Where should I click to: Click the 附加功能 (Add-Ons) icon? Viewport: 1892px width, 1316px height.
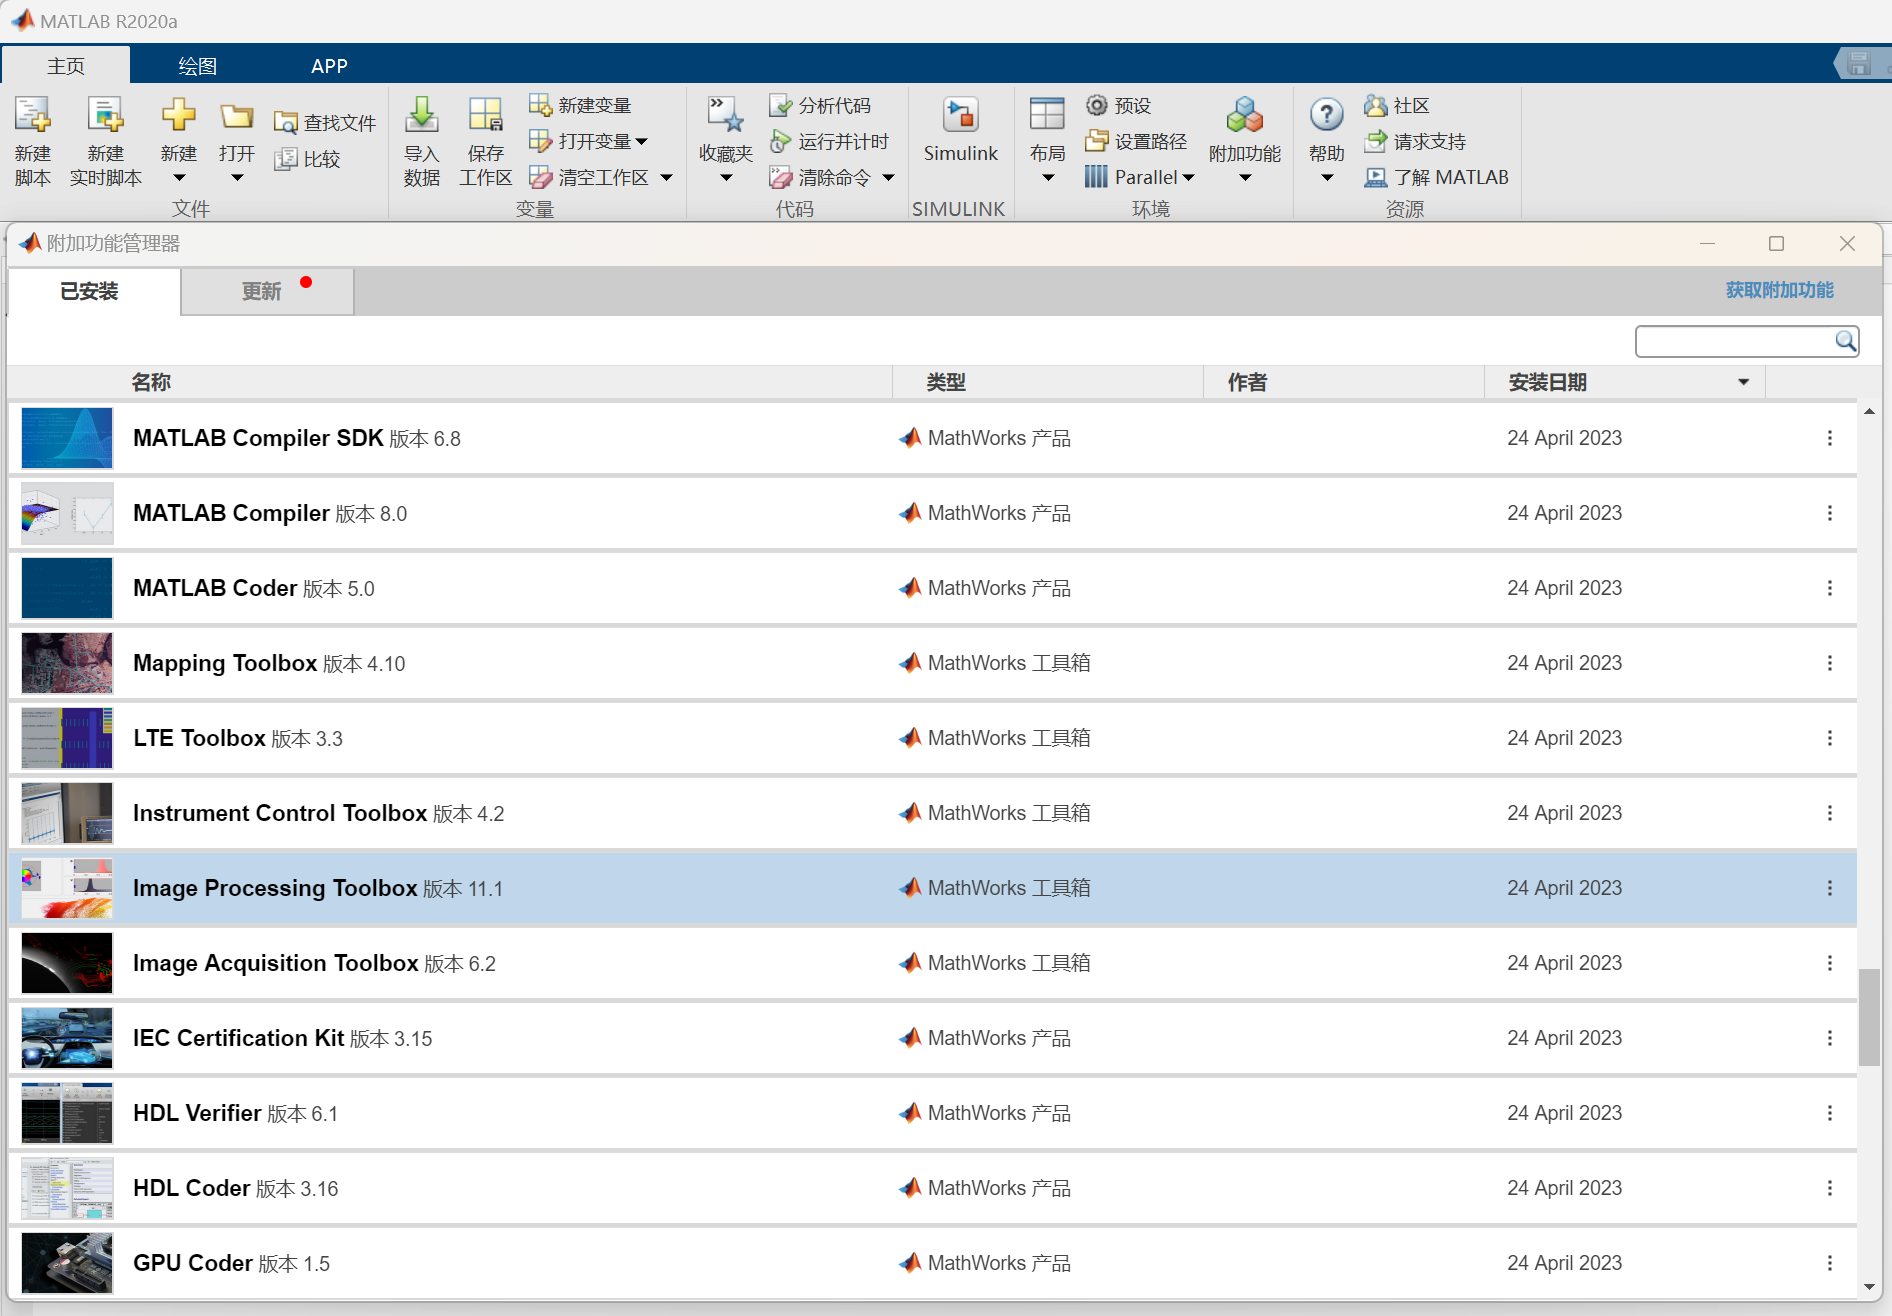[1245, 116]
